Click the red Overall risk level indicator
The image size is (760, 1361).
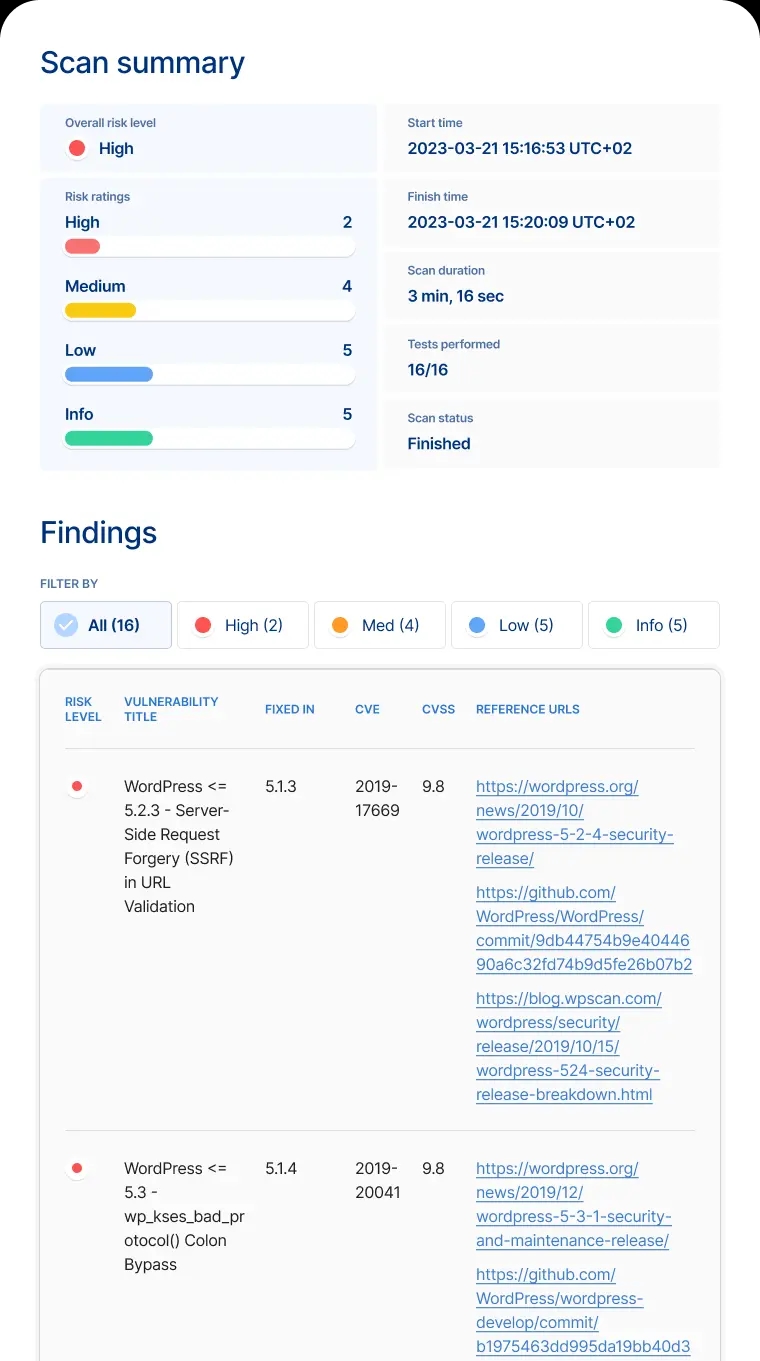(76, 149)
